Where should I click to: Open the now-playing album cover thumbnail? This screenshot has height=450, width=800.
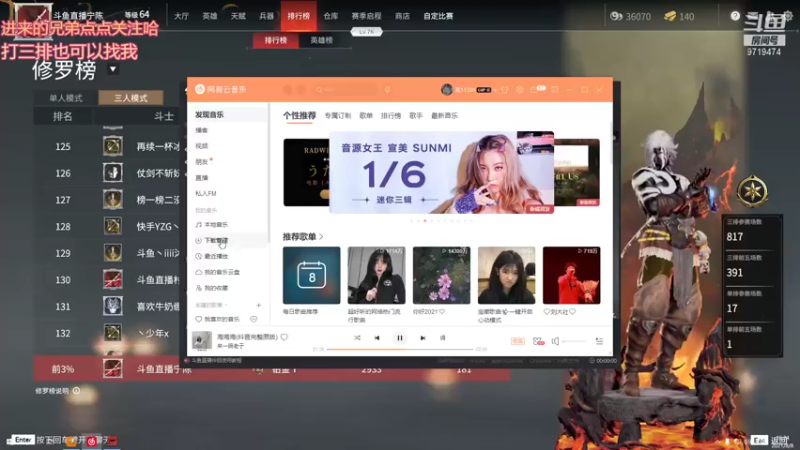click(202, 340)
